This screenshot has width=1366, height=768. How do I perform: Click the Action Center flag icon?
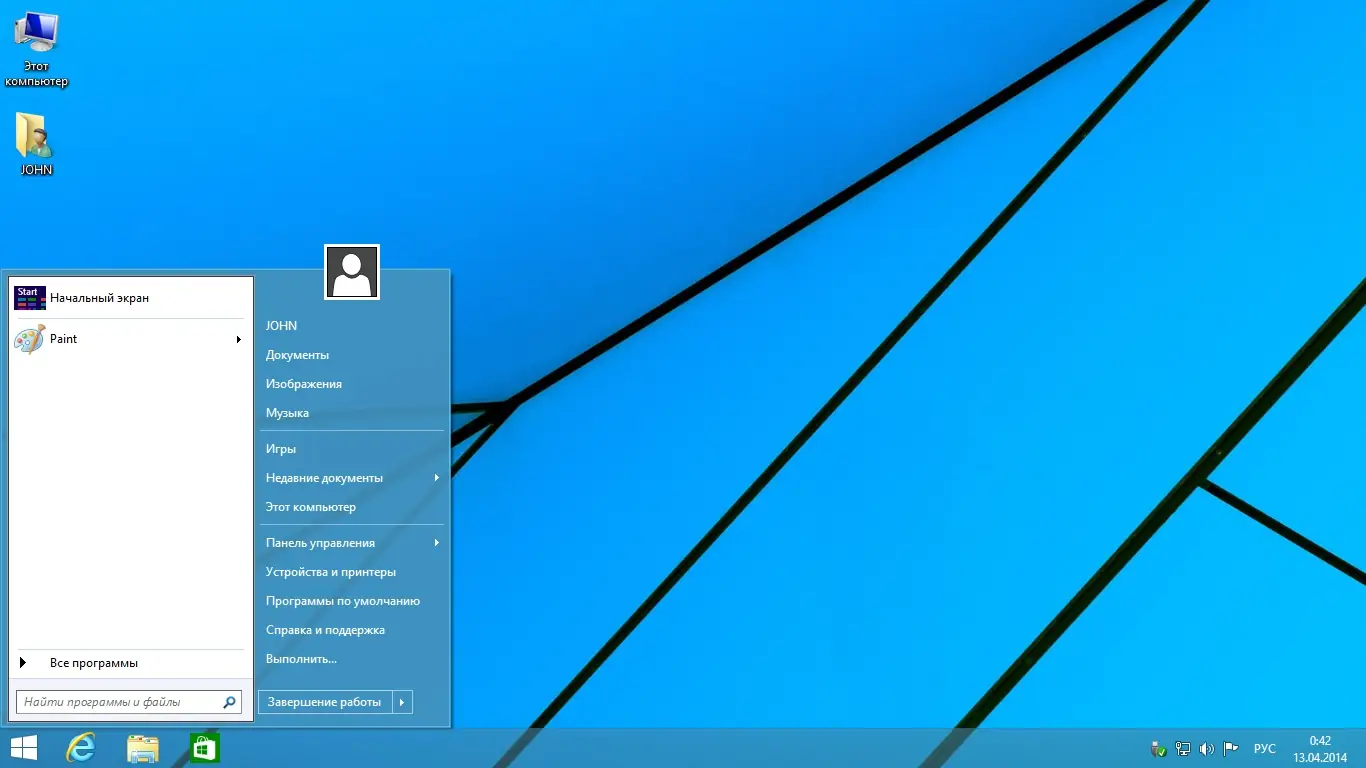point(1231,748)
